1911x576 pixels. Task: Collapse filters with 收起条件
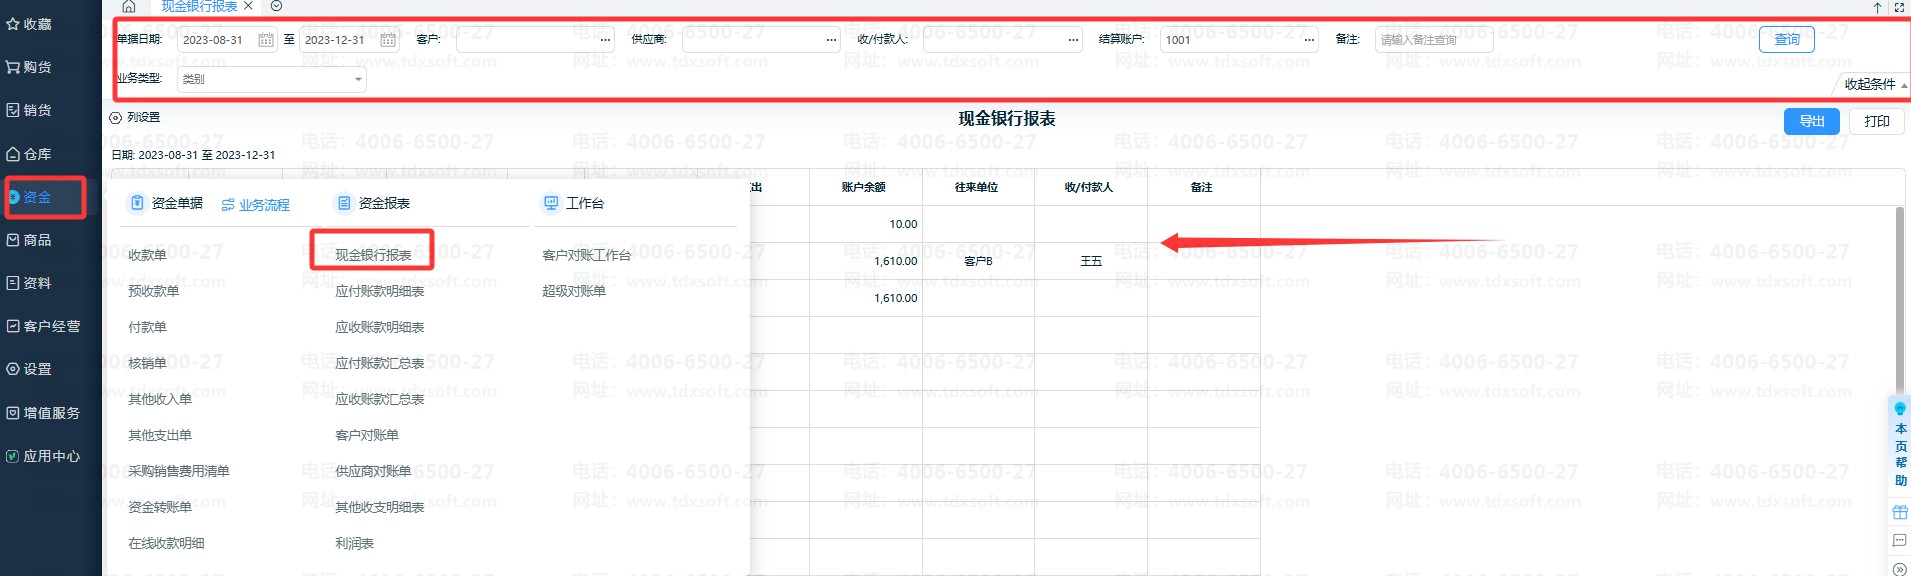pyautogui.click(x=1873, y=85)
